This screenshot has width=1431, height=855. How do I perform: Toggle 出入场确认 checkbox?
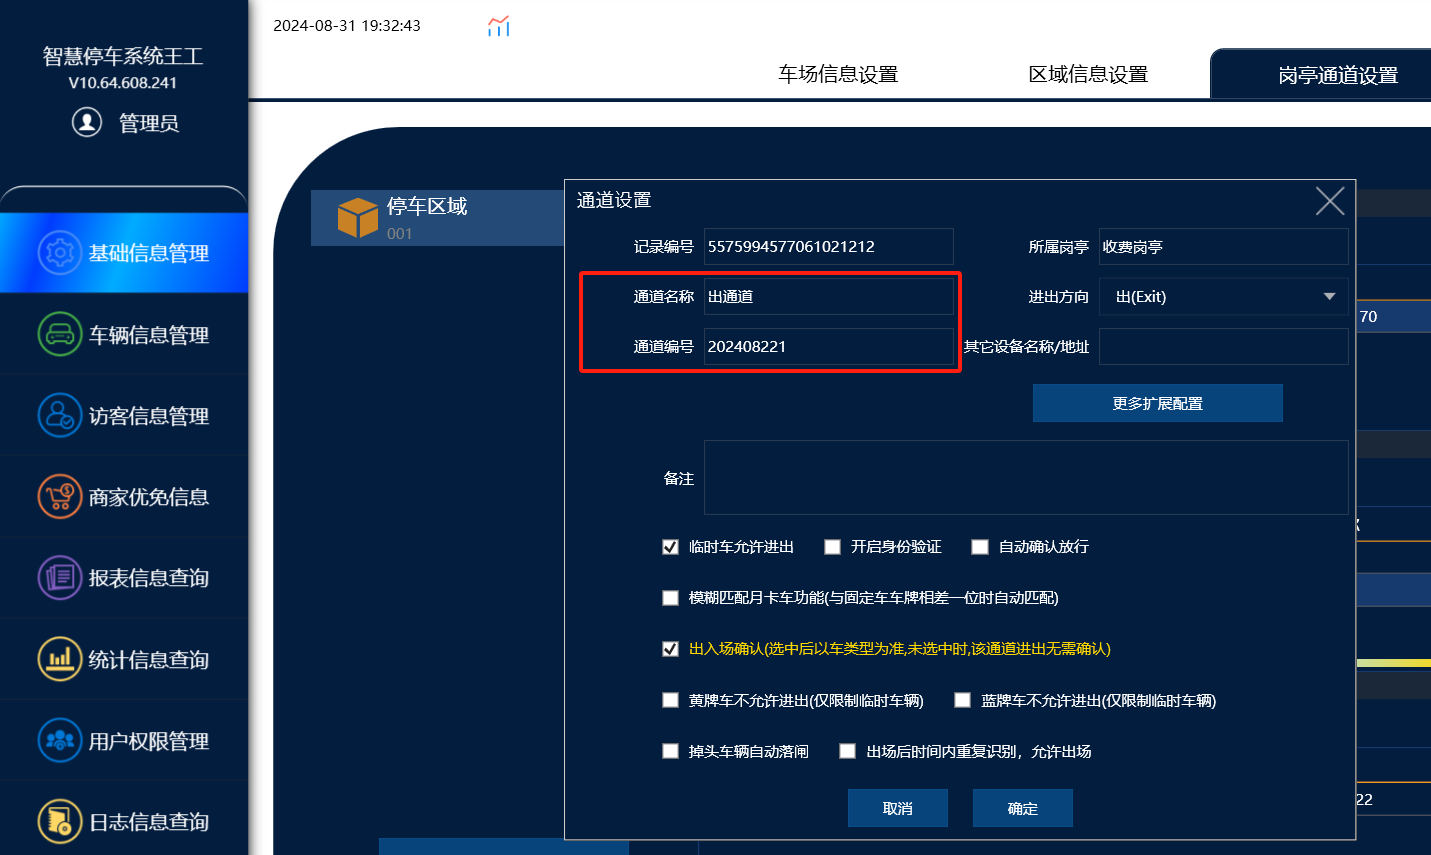pyautogui.click(x=671, y=649)
